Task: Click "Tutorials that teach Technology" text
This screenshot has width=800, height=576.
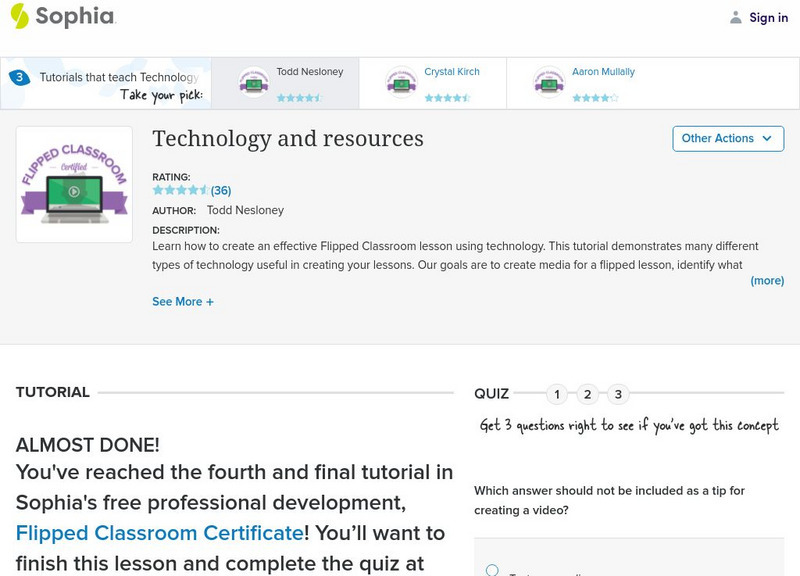Action: (x=119, y=77)
